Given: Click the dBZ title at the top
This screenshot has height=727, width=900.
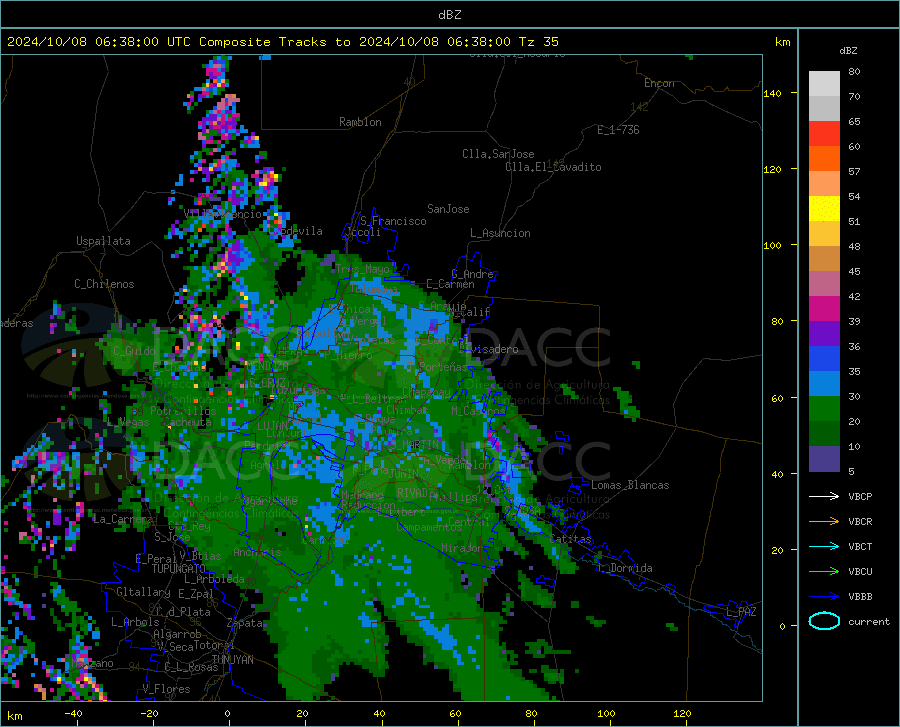Looking at the screenshot, I should point(449,15).
